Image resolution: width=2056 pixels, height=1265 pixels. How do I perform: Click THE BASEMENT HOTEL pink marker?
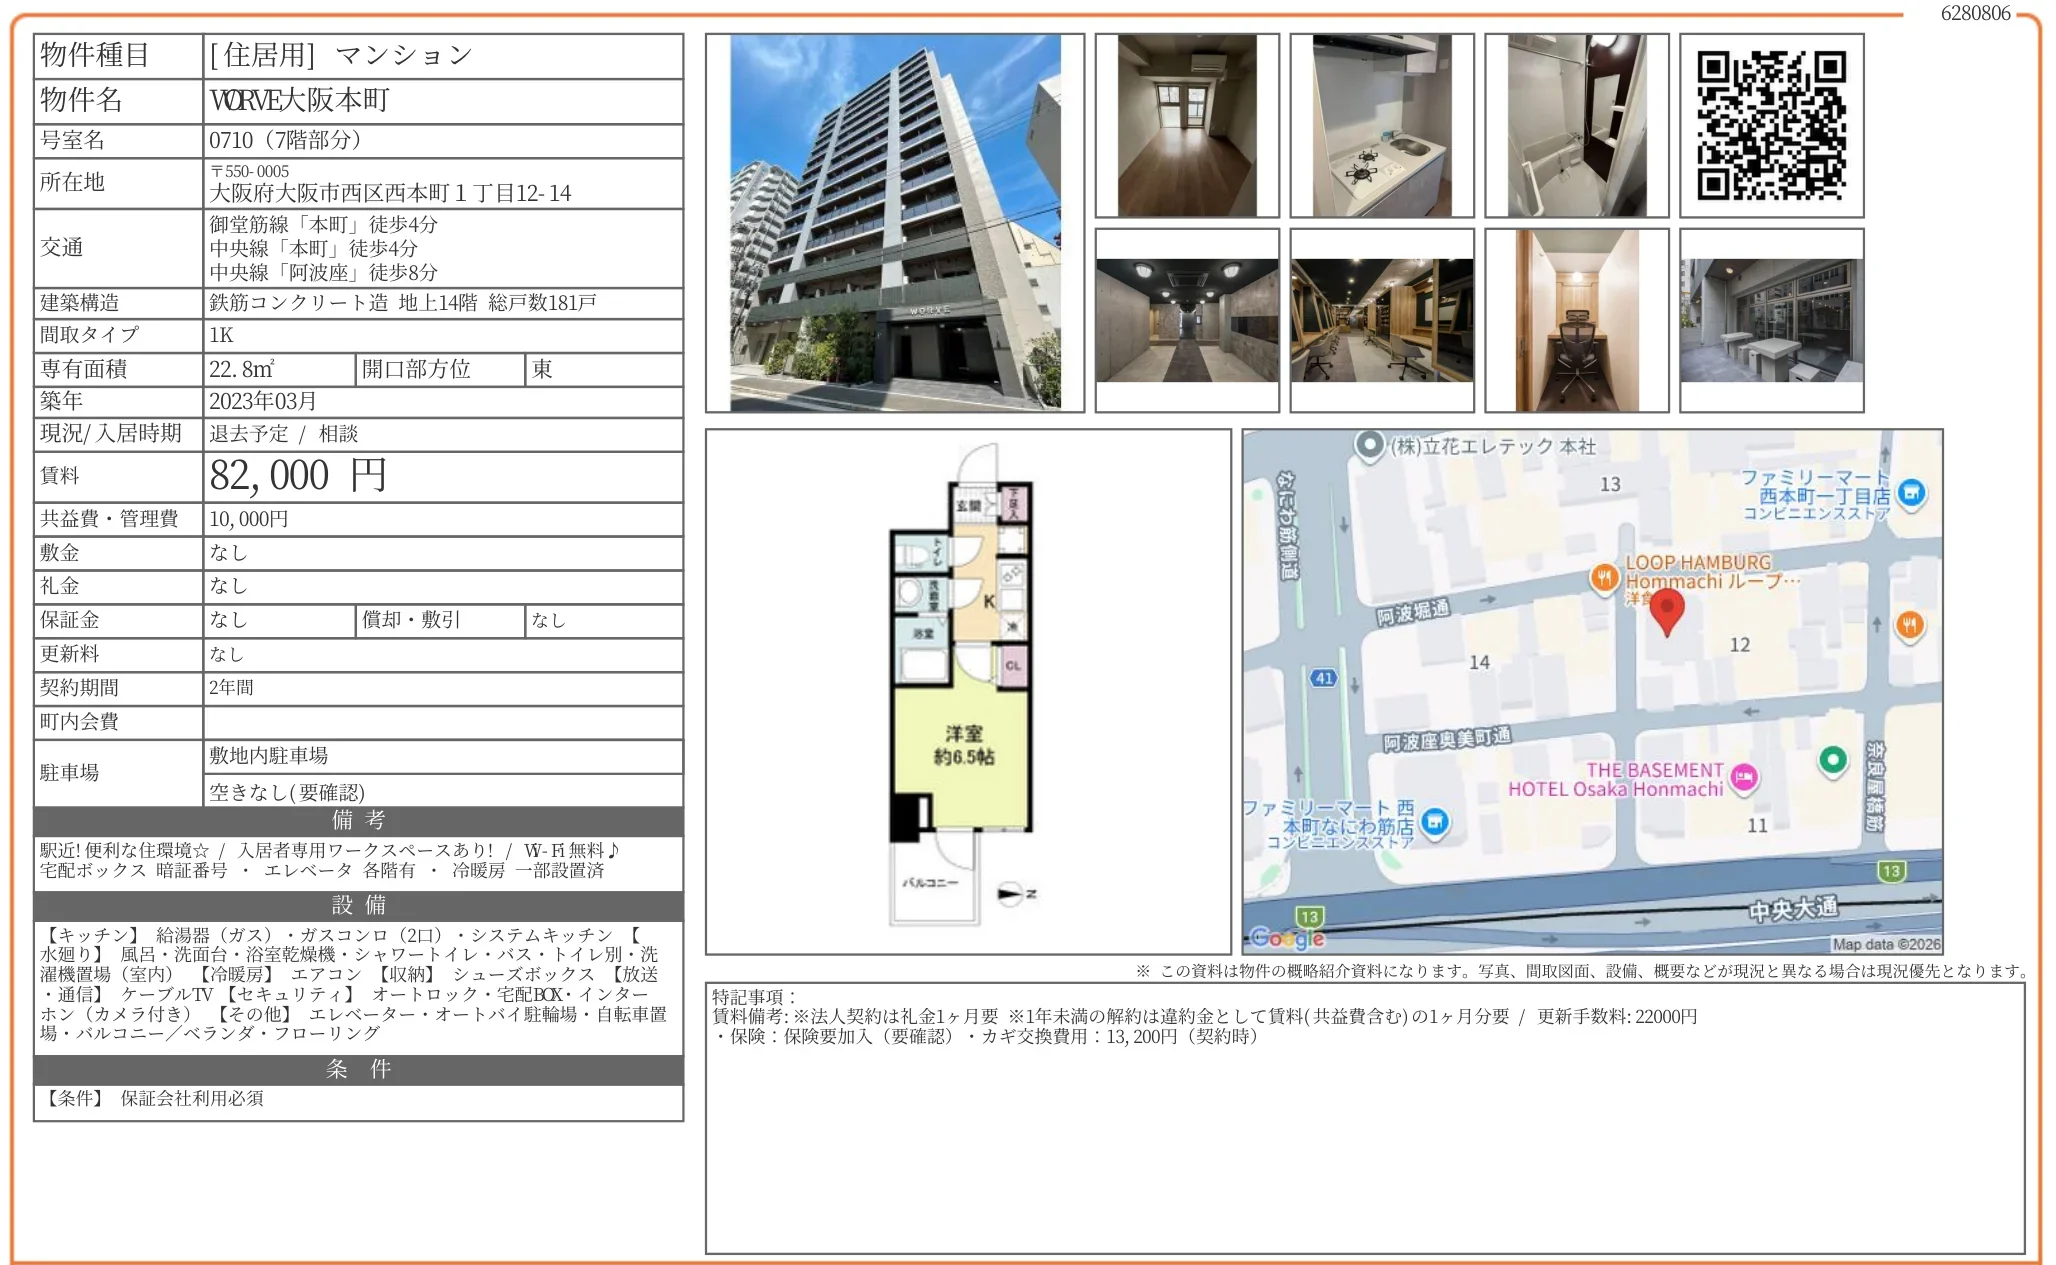click(1744, 777)
